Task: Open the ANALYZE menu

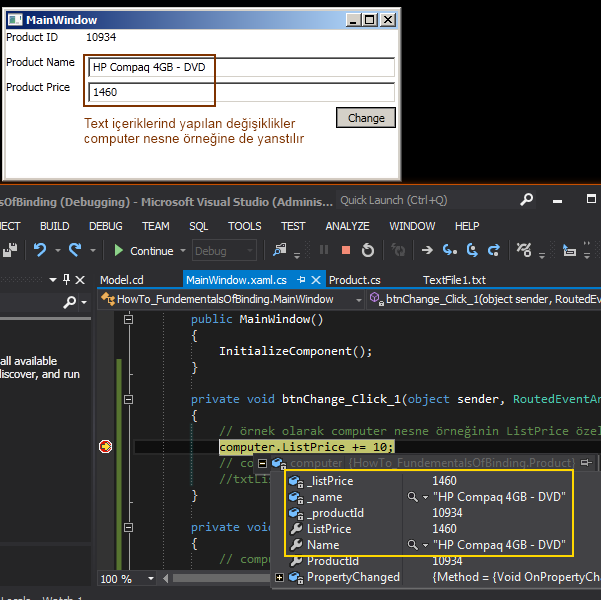Action: point(347,226)
